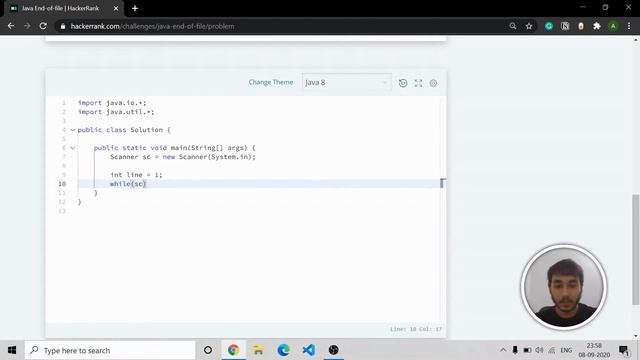Open a new browser tab
The width and height of the screenshot is (640, 360).
click(x=135, y=8)
